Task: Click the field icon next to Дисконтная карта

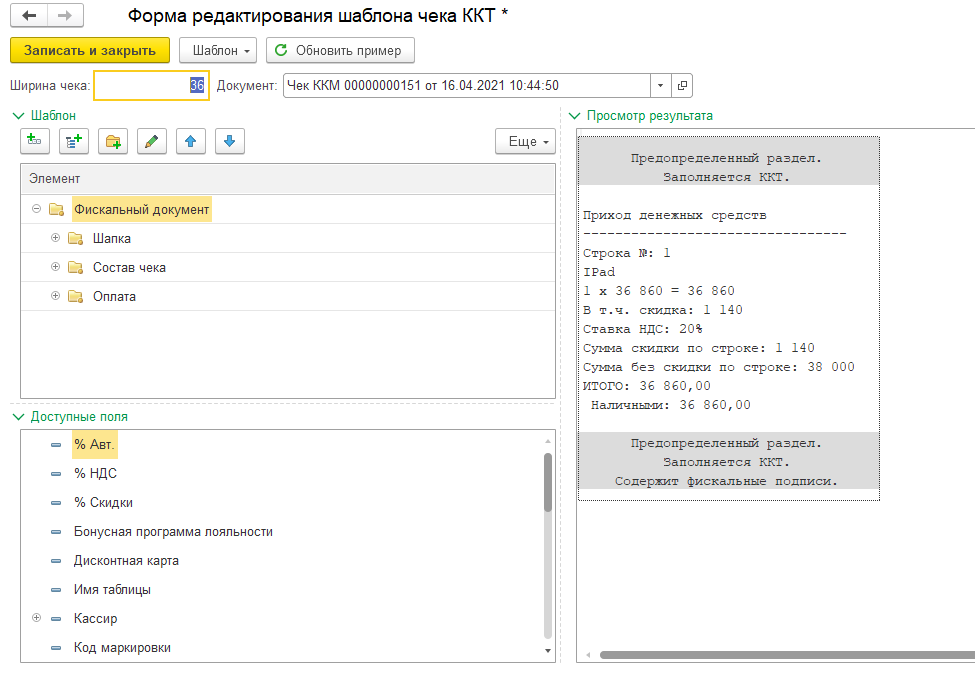Action: (56, 561)
